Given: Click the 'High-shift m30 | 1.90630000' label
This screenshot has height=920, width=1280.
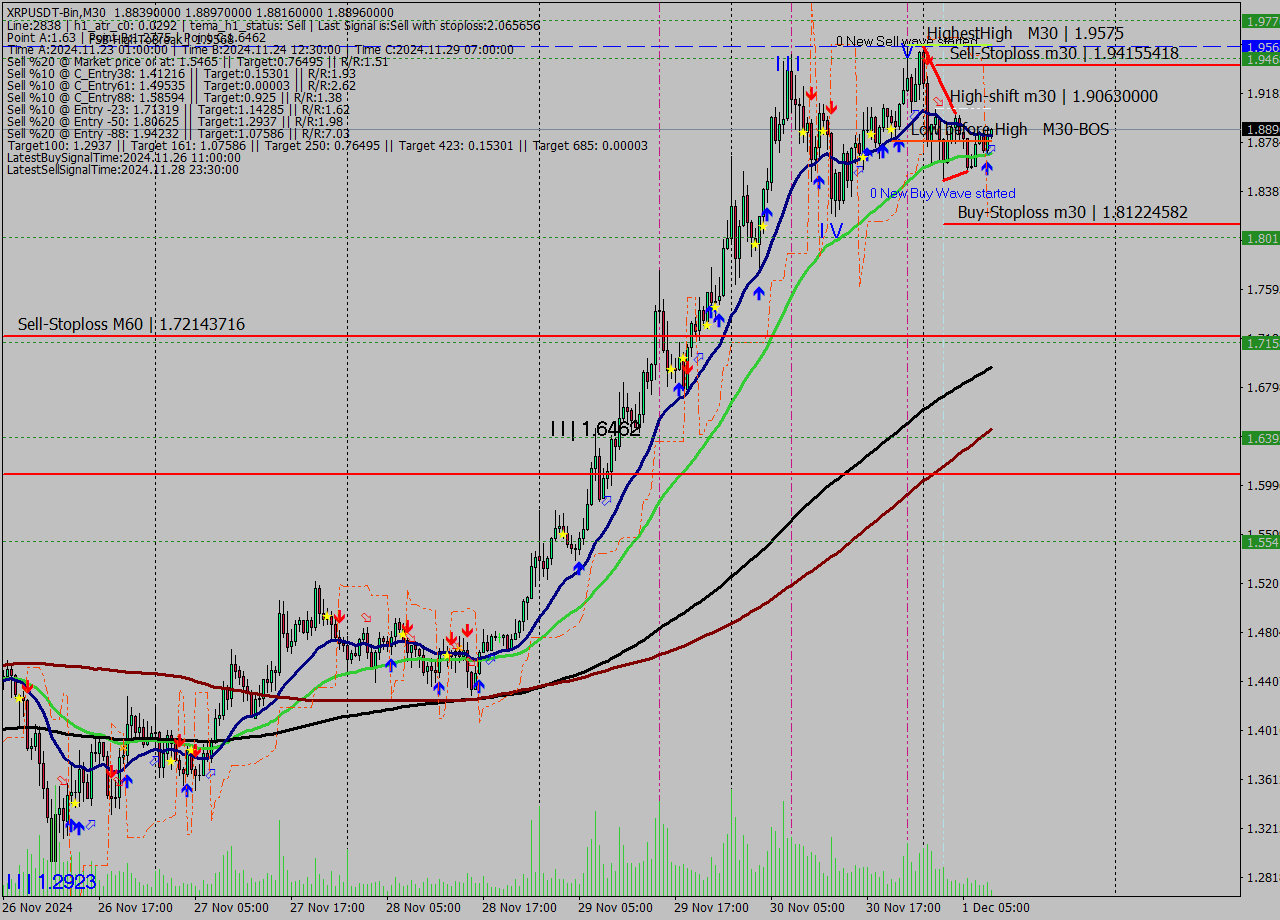Looking at the screenshot, I should click(x=1054, y=96).
